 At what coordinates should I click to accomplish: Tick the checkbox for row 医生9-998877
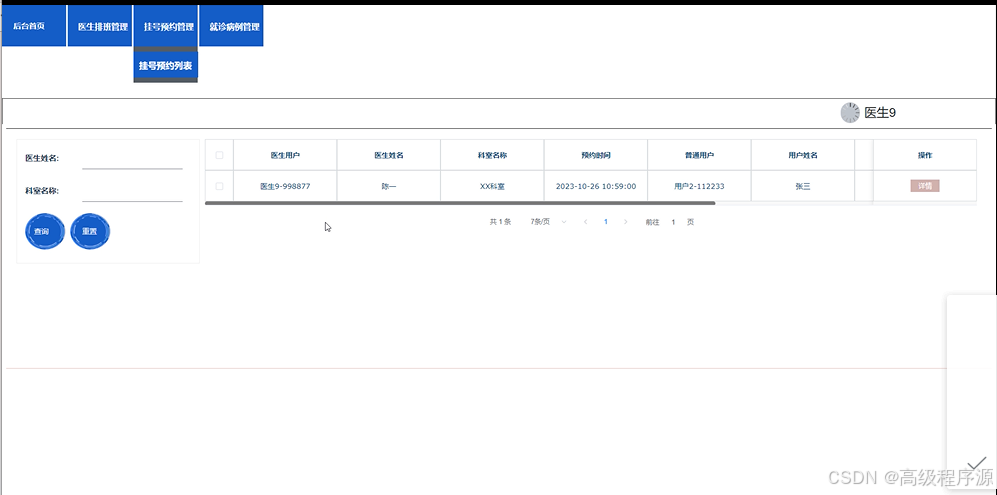(x=219, y=186)
